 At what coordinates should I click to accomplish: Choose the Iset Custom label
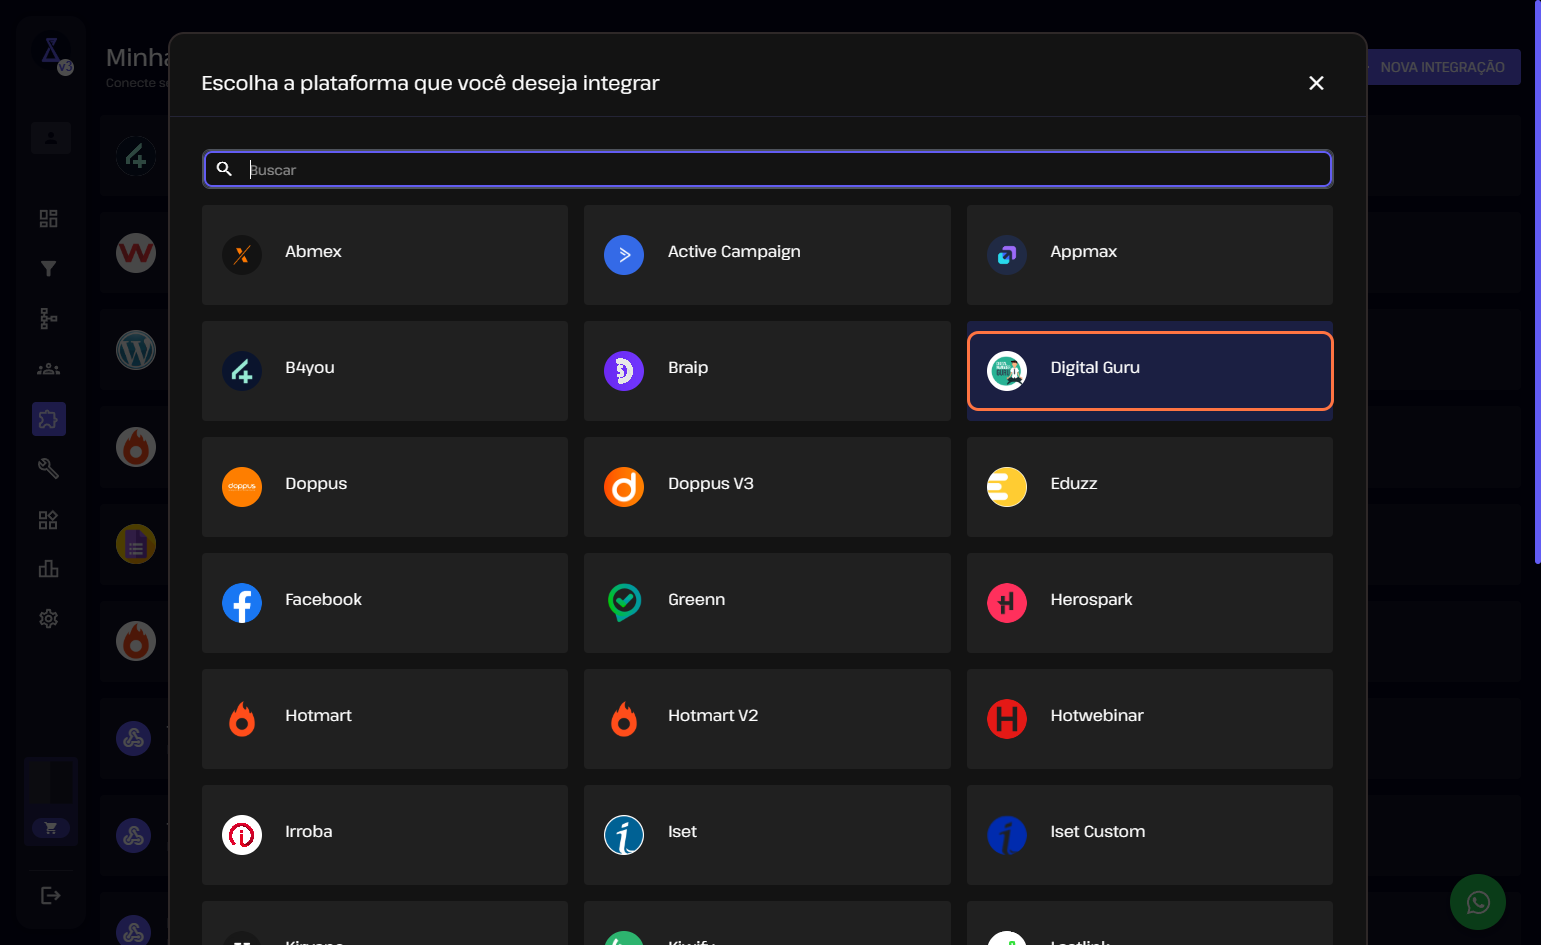[x=1097, y=832]
